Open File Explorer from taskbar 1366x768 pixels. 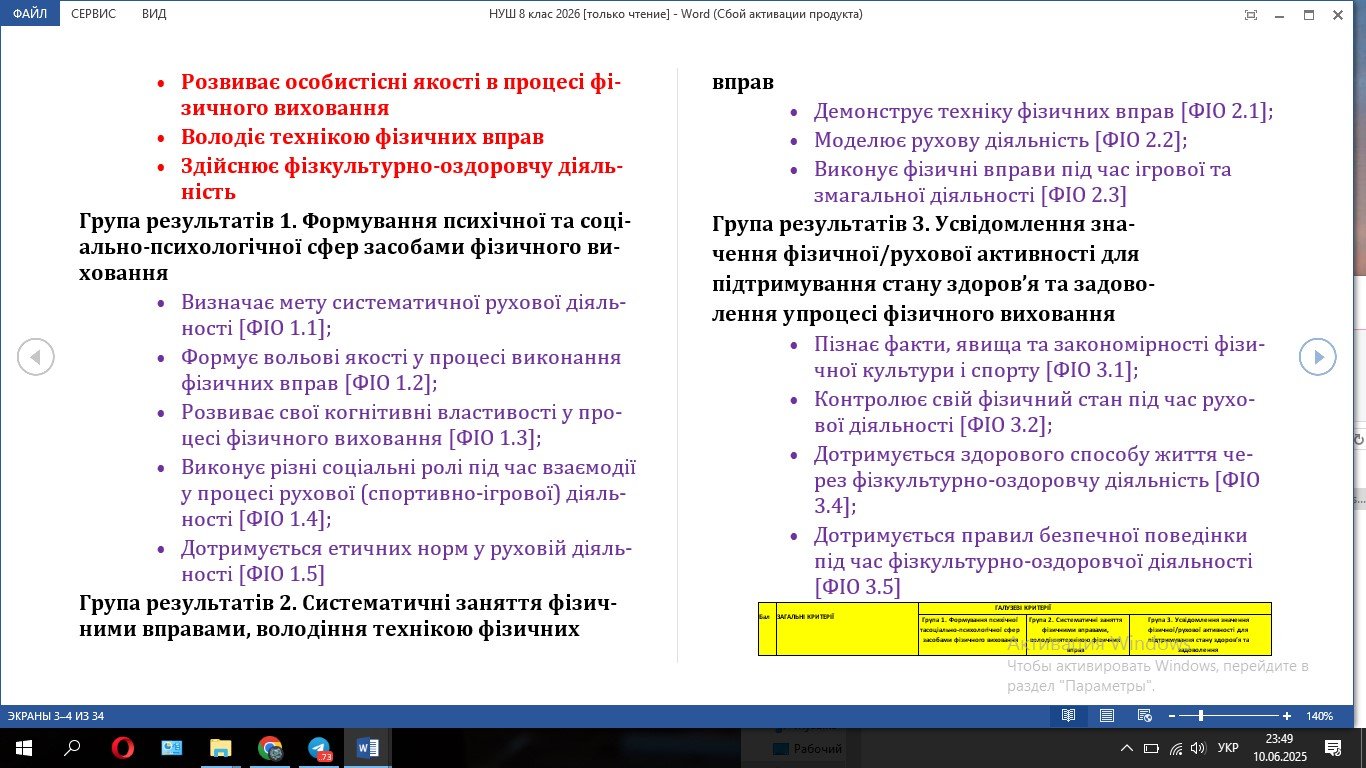(220, 748)
